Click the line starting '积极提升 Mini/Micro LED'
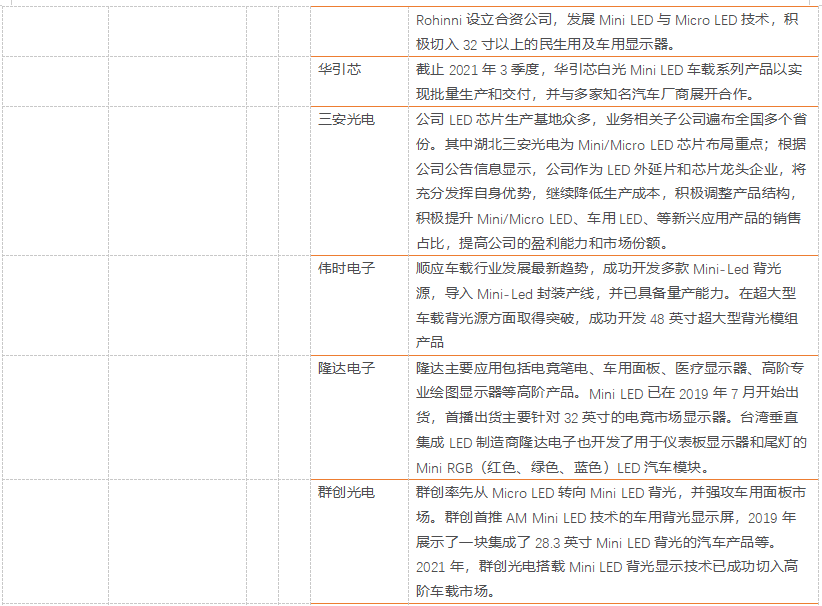This screenshot has width=822, height=606. pyautogui.click(x=608, y=219)
